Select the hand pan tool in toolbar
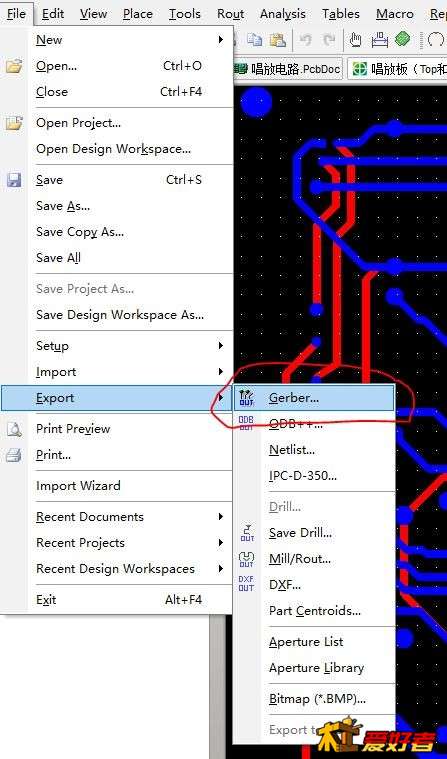The image size is (447, 759). [x=355, y=40]
